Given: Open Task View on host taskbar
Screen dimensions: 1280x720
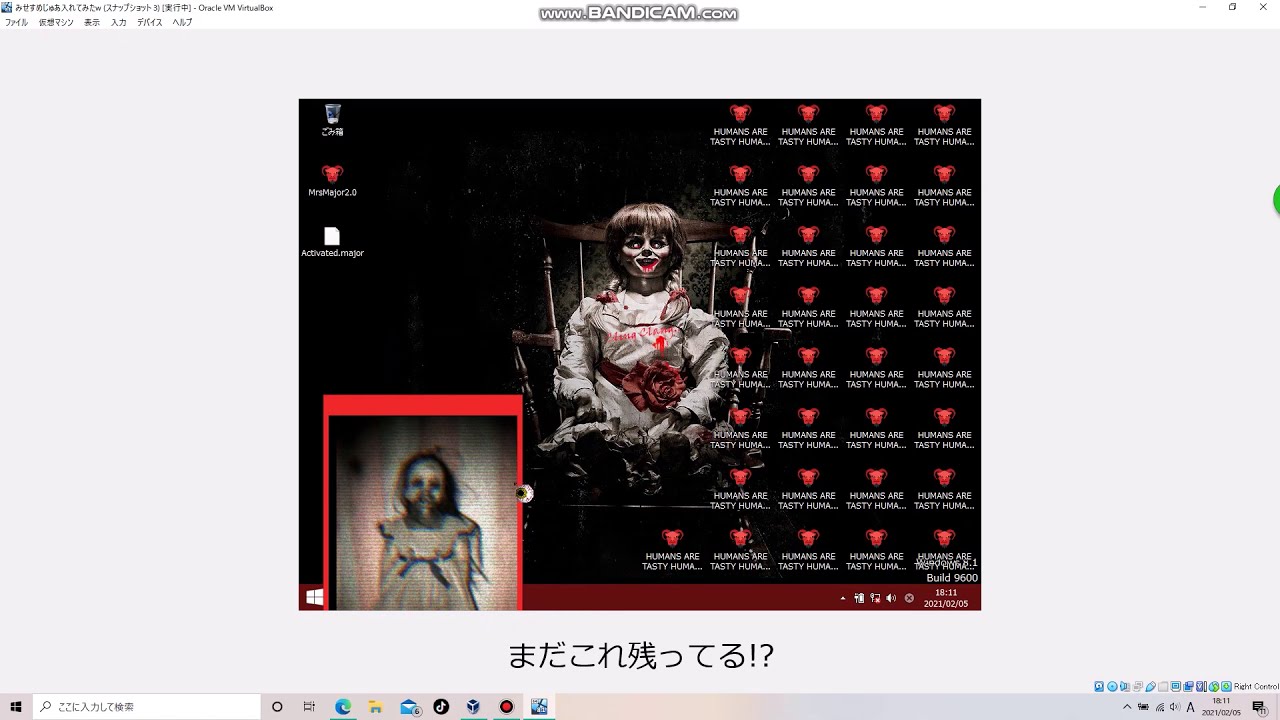Looking at the screenshot, I should (309, 707).
